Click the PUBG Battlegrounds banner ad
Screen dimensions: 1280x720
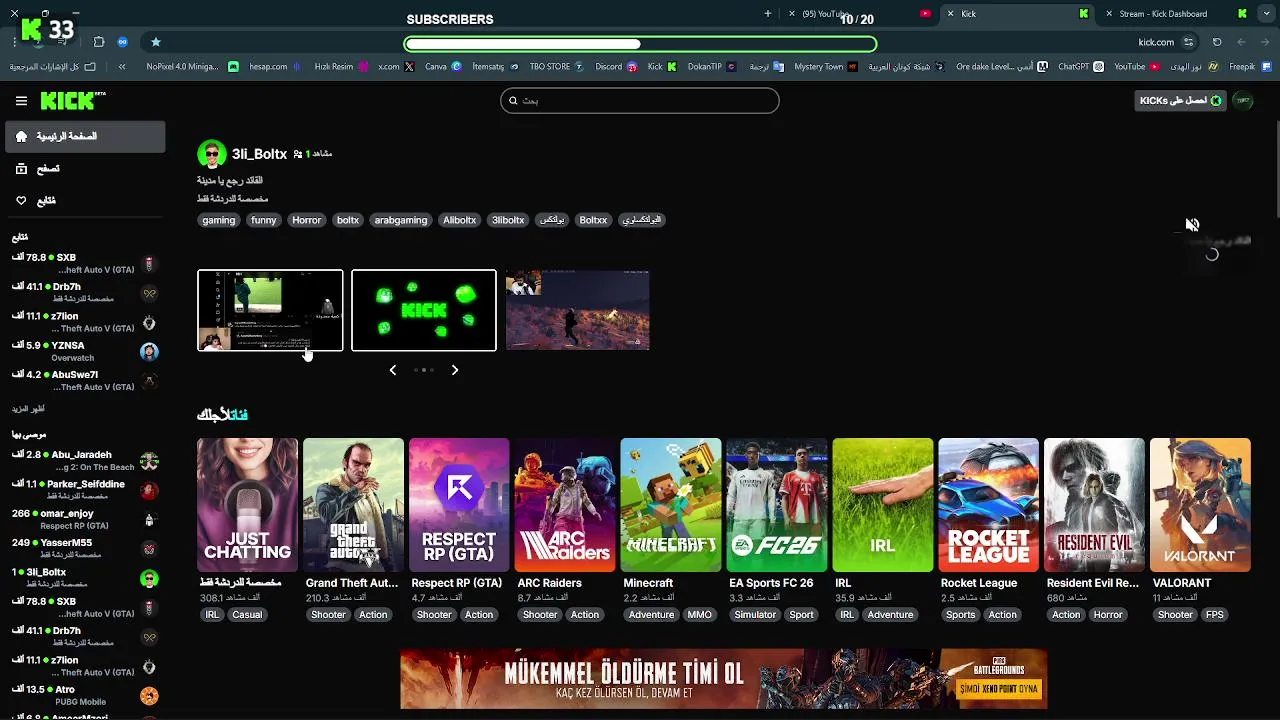(724, 679)
